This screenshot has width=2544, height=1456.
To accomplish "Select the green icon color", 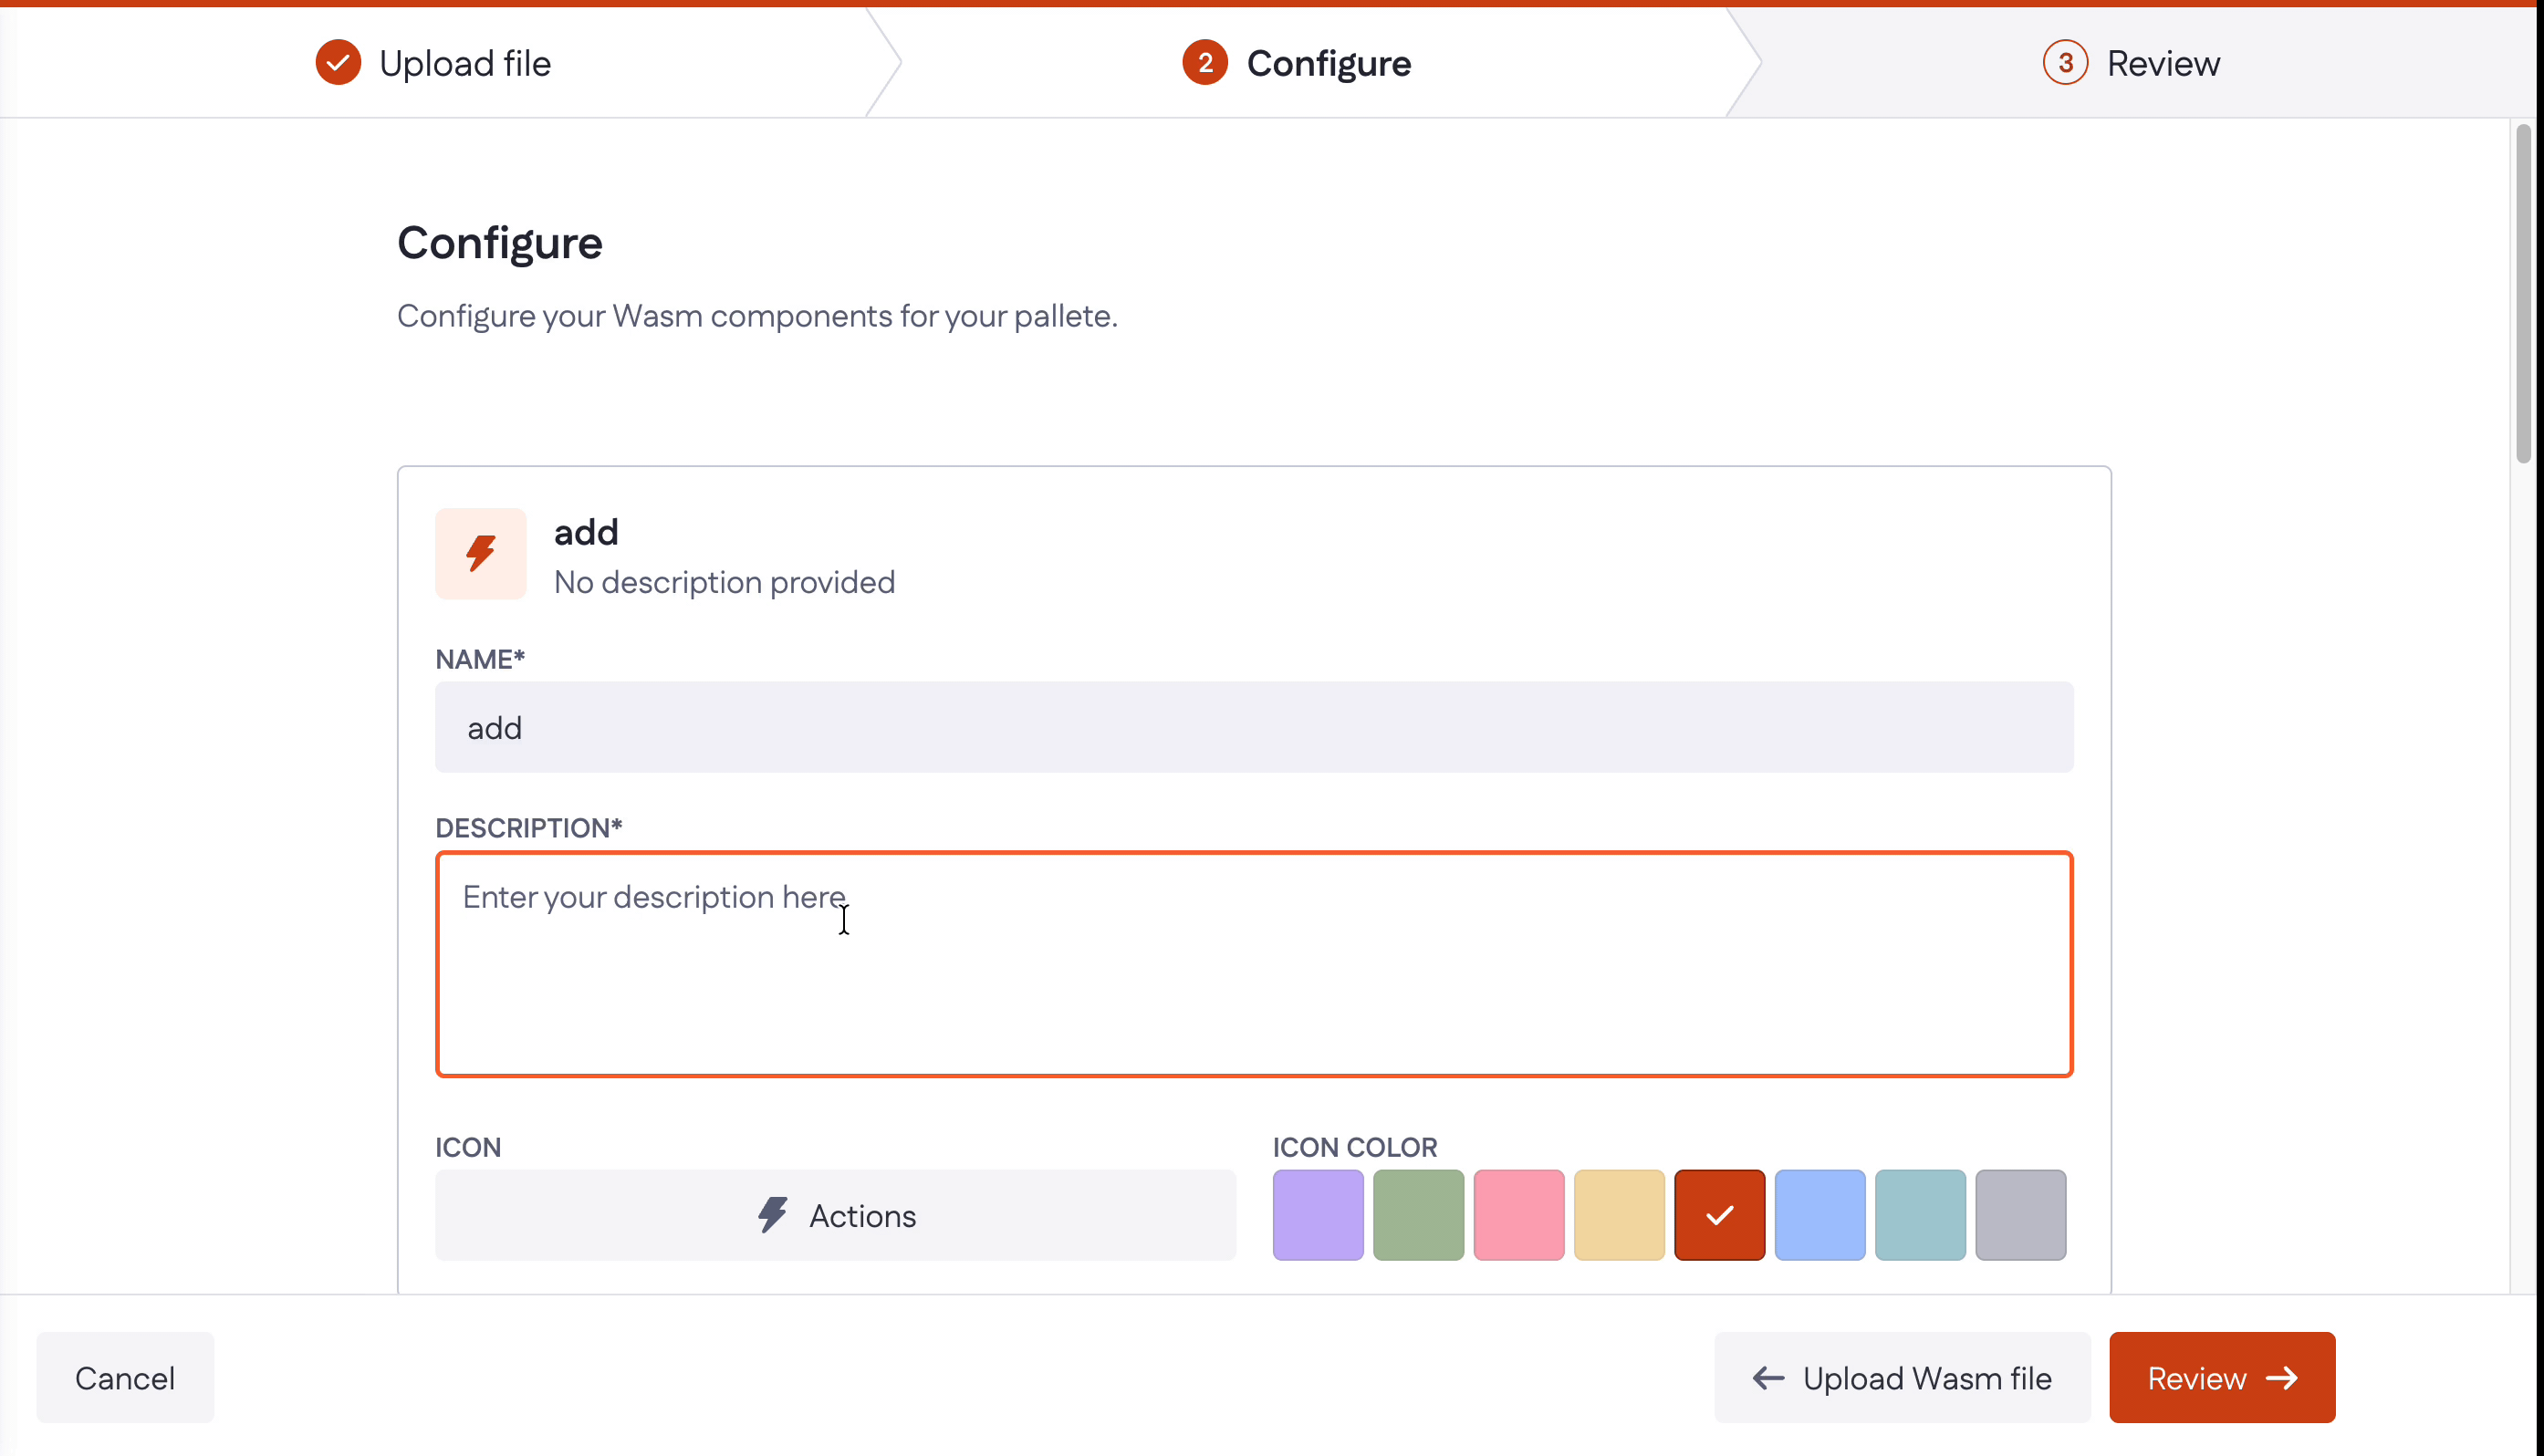I will [x=1418, y=1215].
